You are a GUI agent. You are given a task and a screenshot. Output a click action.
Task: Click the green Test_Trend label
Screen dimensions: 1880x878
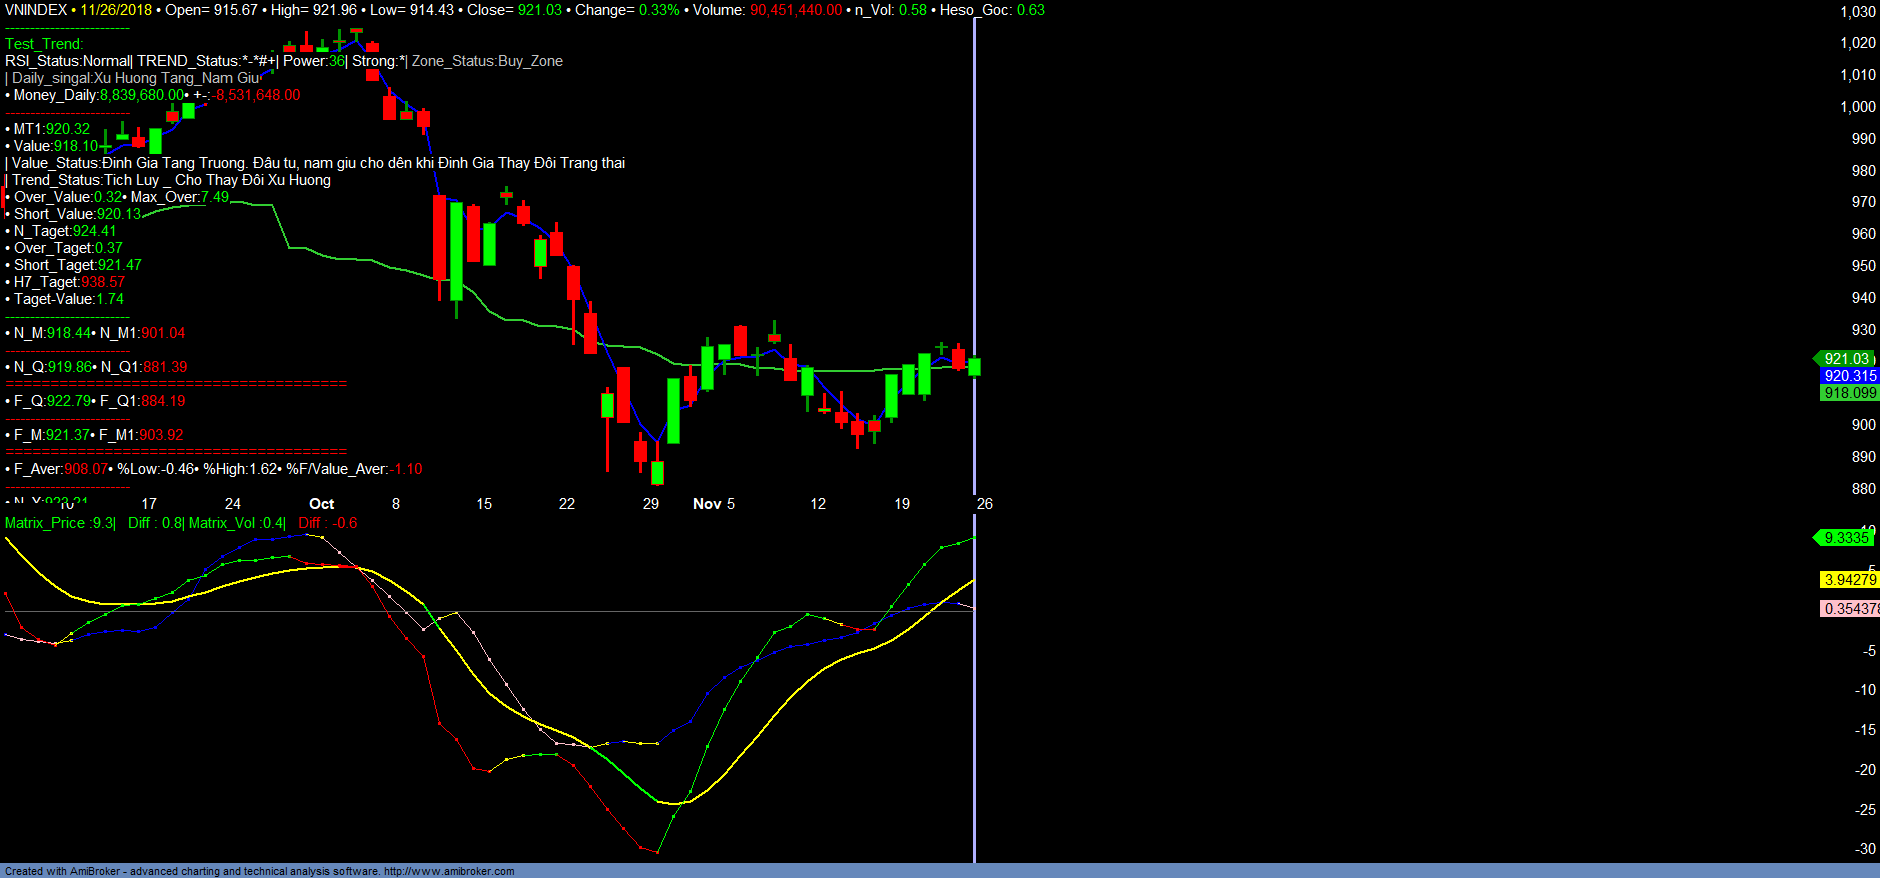(44, 44)
